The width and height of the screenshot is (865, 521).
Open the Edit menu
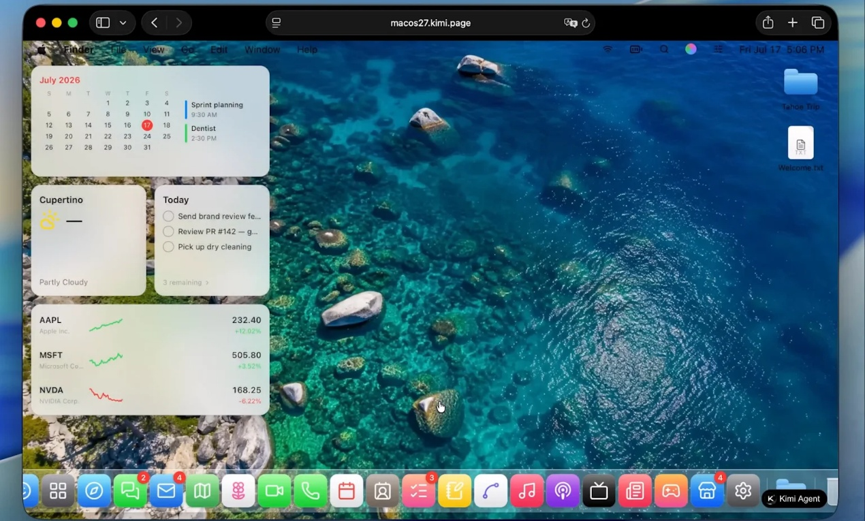coord(219,49)
